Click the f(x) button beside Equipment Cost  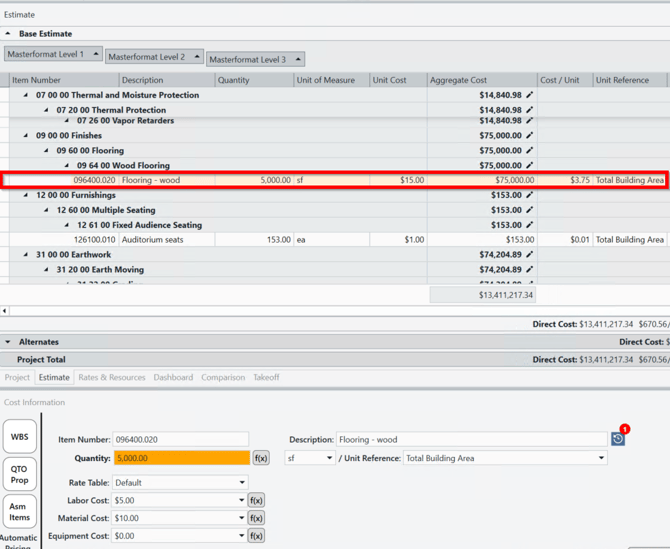[x=256, y=536]
